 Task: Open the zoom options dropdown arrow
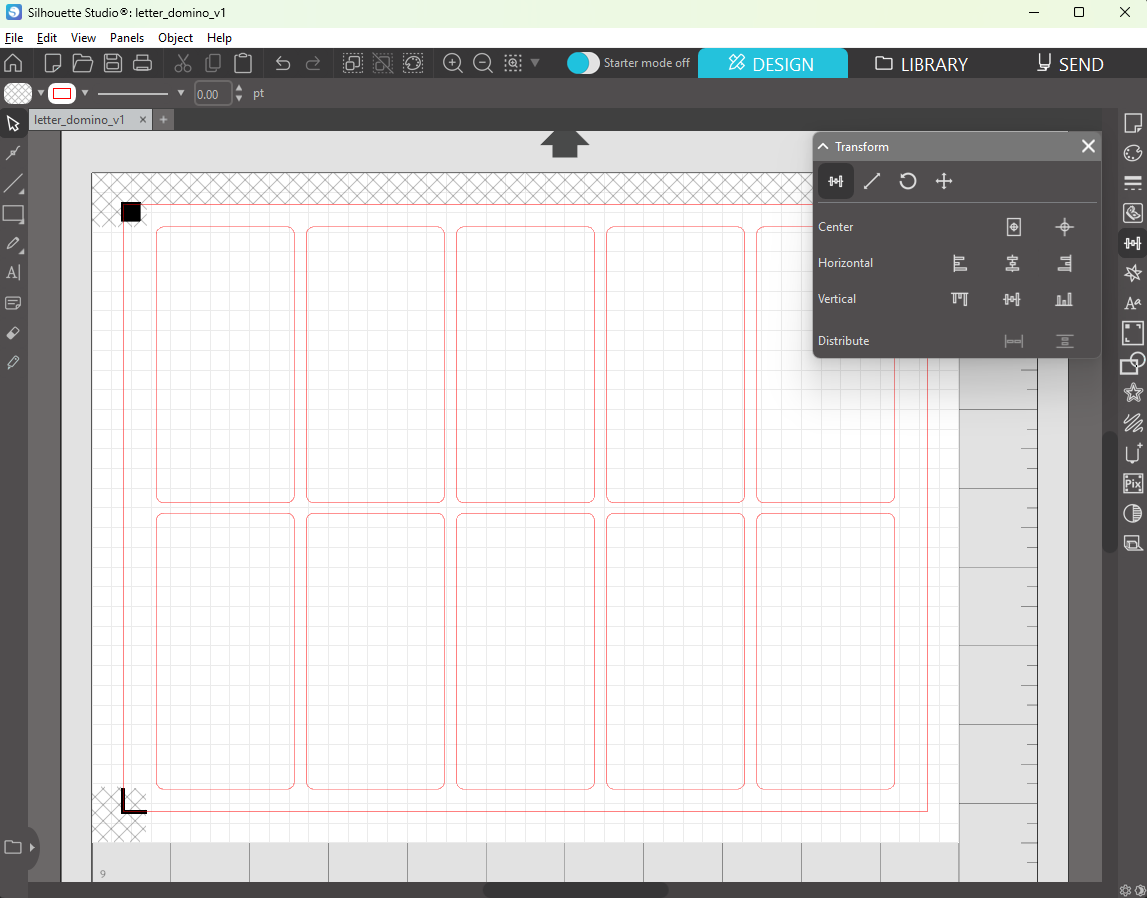coord(535,63)
